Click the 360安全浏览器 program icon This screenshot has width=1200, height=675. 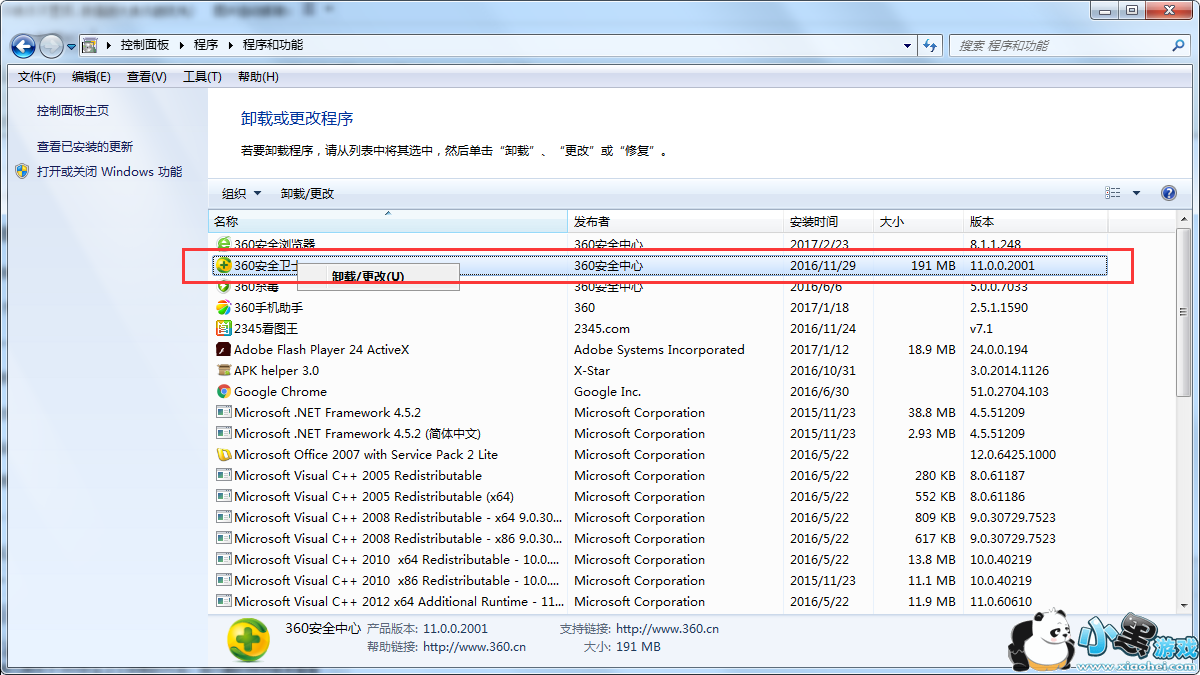click(224, 244)
